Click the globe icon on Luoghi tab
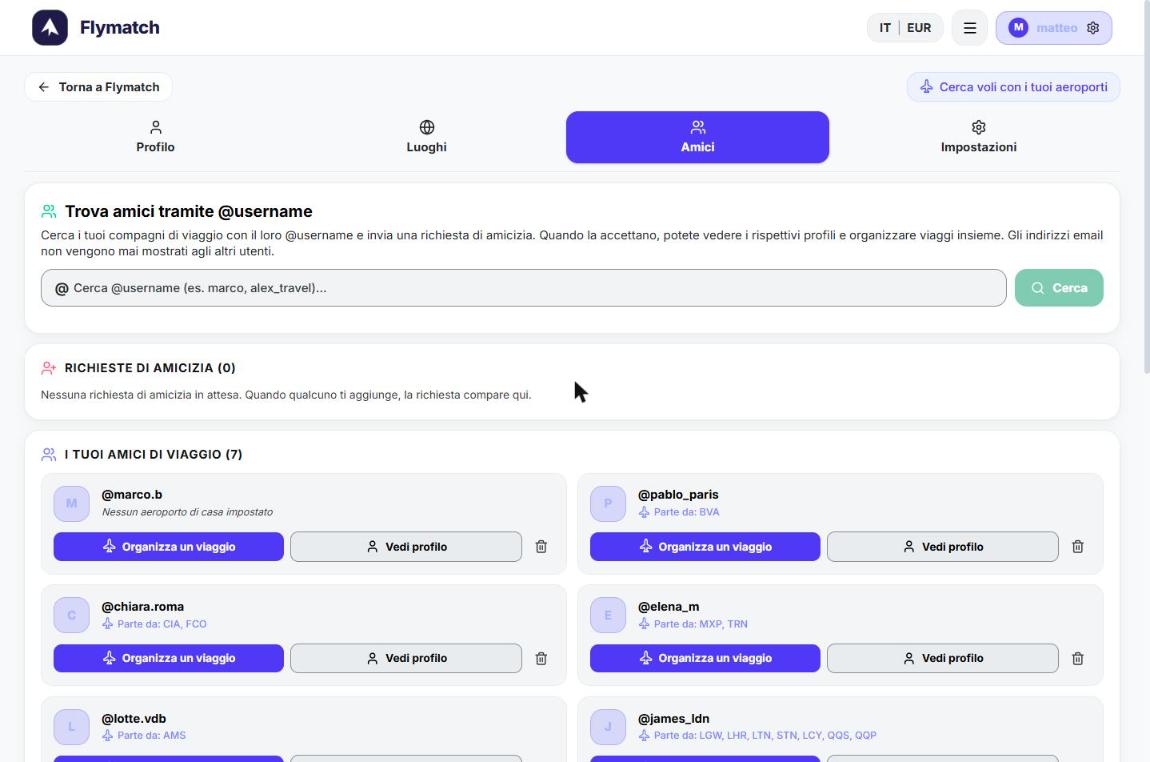Image resolution: width=1150 pixels, height=762 pixels. [427, 128]
